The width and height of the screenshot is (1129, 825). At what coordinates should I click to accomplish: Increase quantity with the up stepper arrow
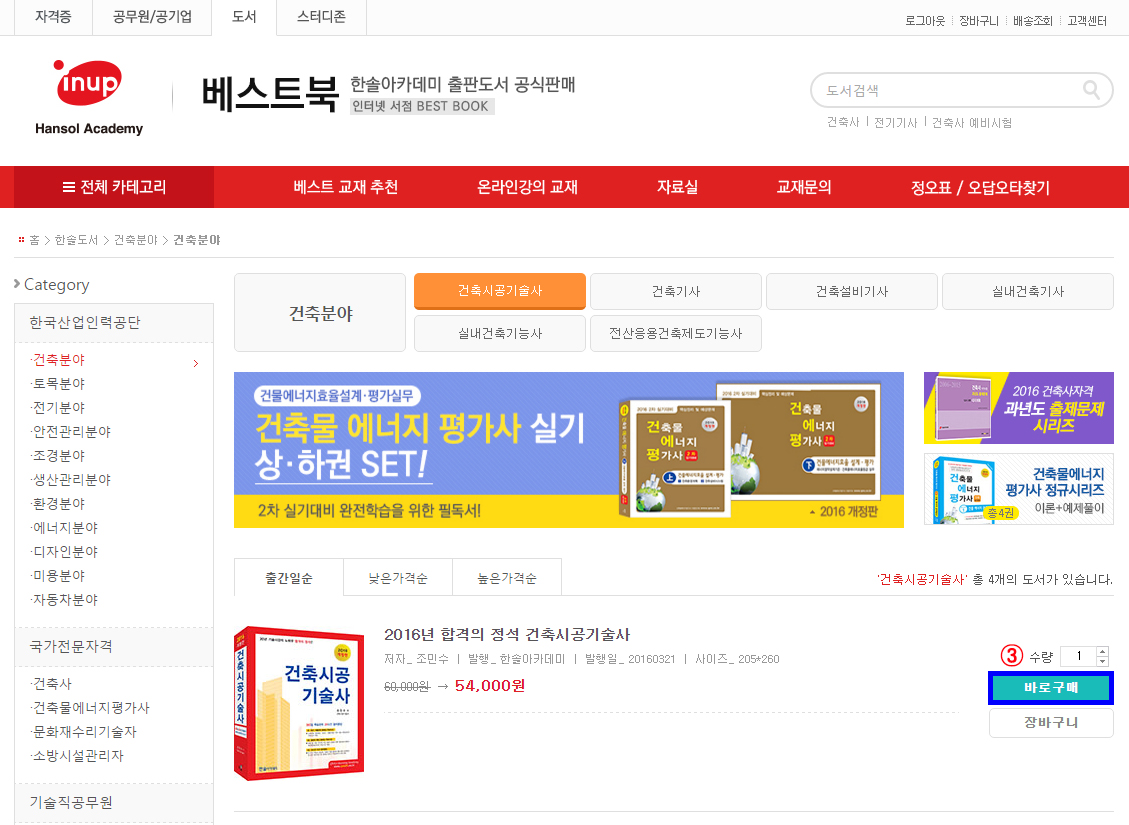pyautogui.click(x=1102, y=652)
